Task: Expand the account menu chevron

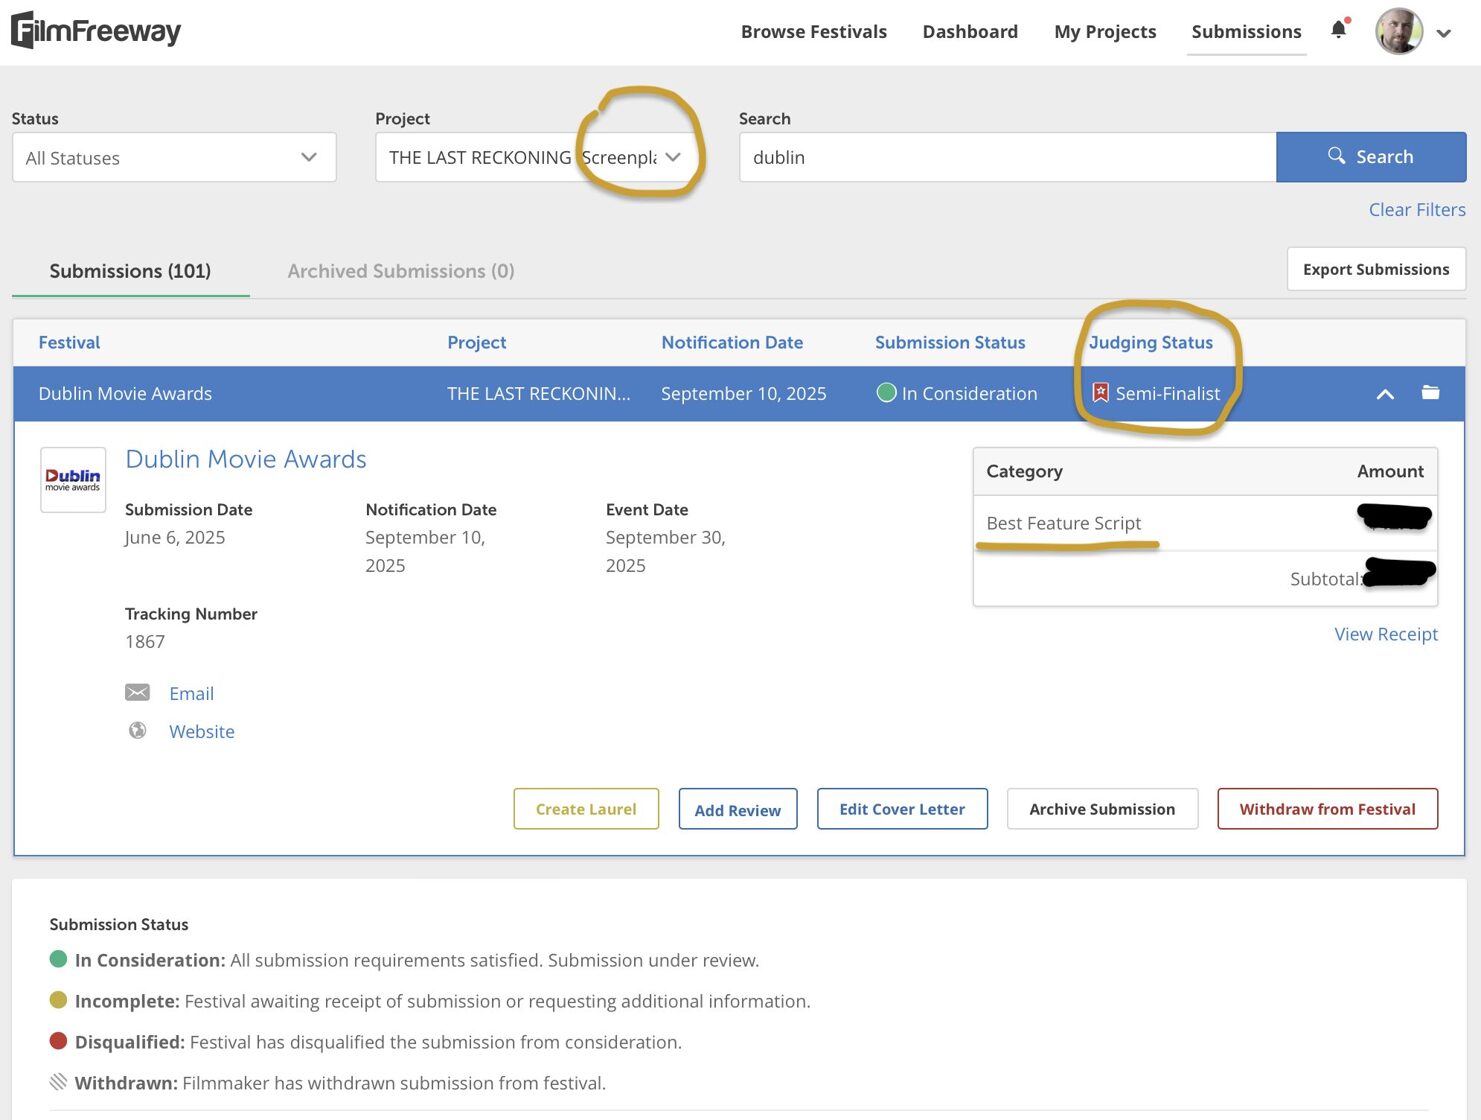Action: 1443,33
